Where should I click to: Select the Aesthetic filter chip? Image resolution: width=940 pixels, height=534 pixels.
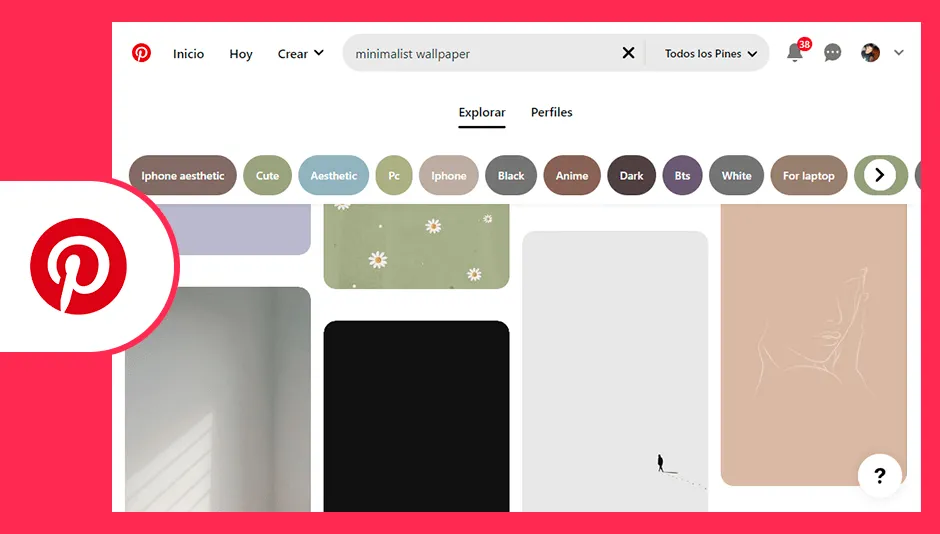(333, 176)
